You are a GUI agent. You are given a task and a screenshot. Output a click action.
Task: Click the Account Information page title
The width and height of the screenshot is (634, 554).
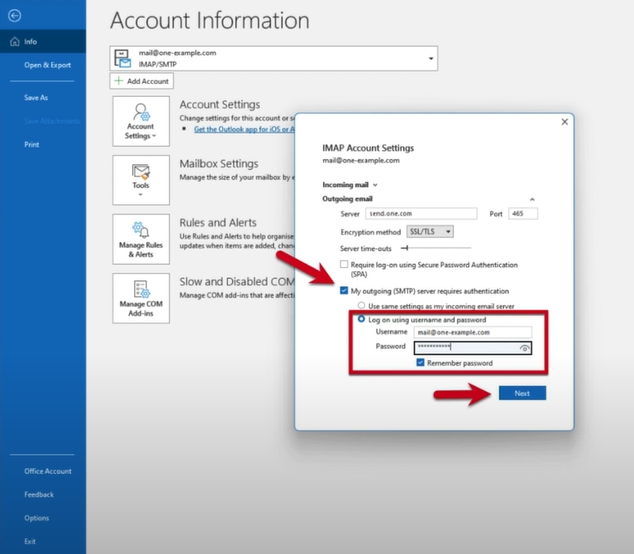point(210,20)
